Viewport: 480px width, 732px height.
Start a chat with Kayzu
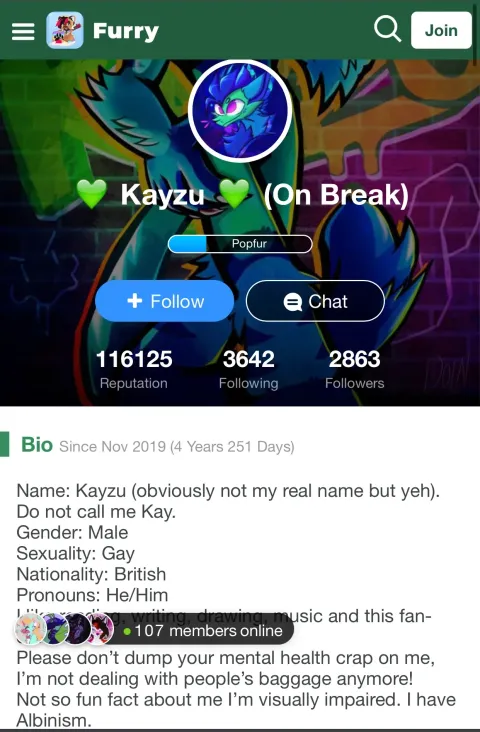tap(315, 301)
